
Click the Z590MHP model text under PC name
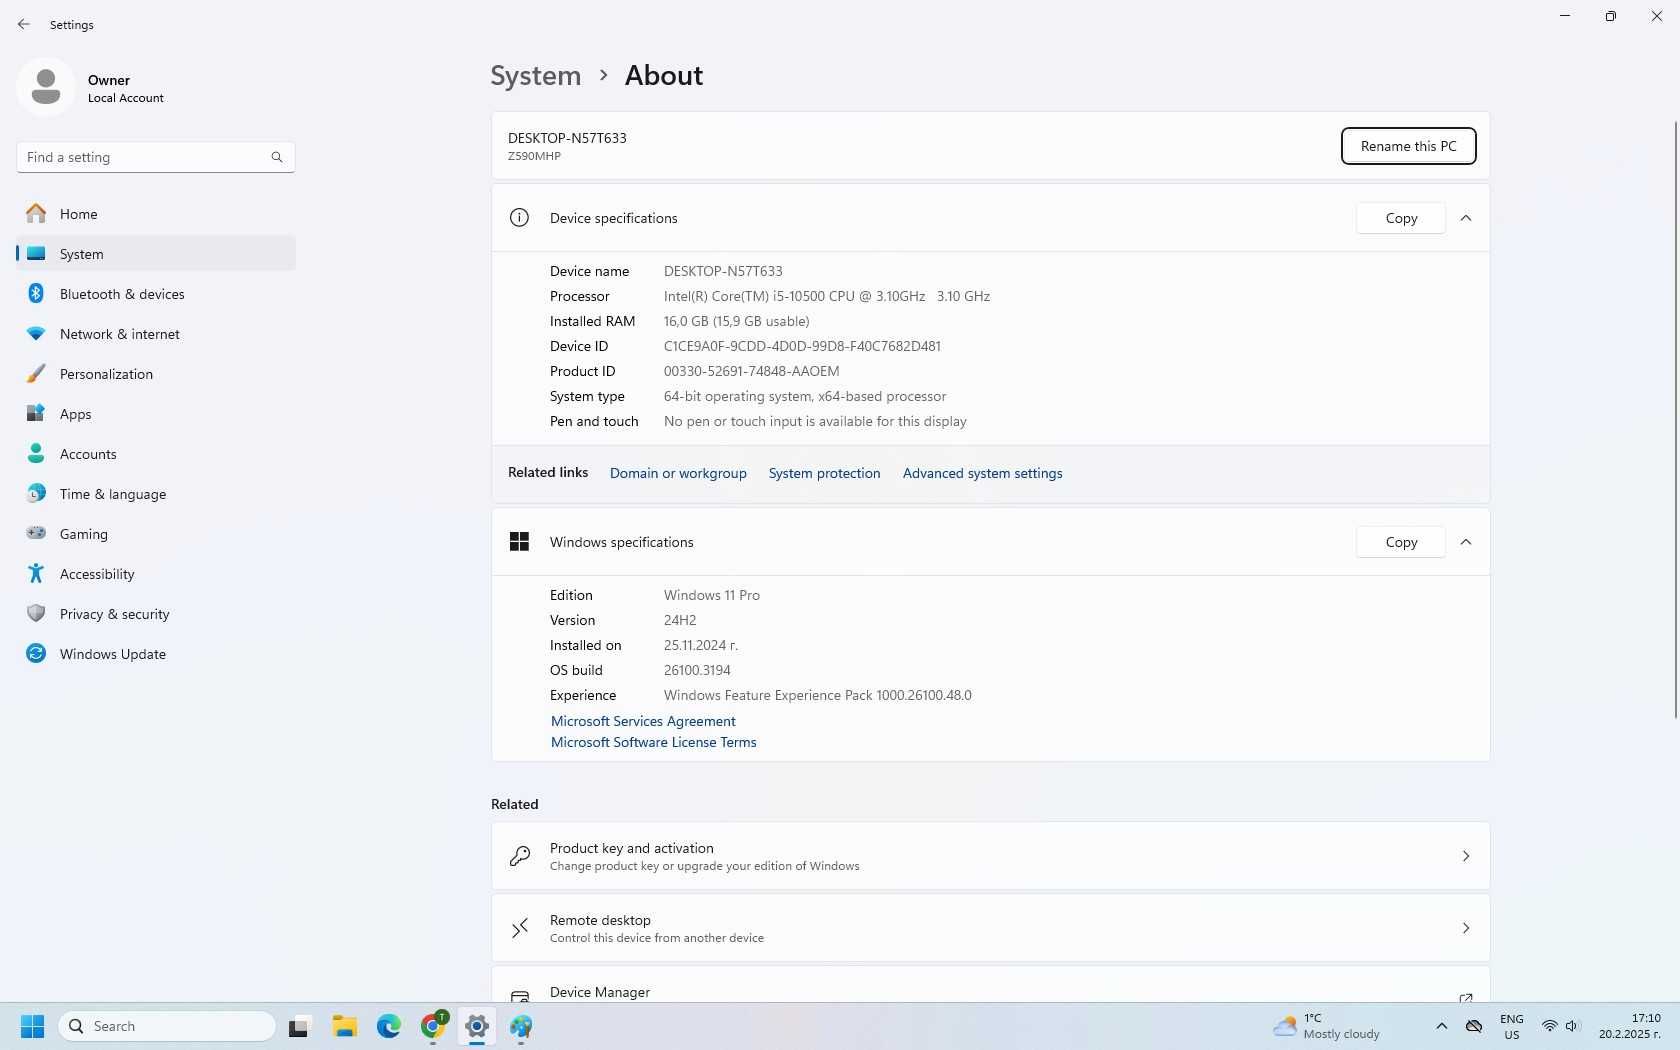tap(534, 156)
